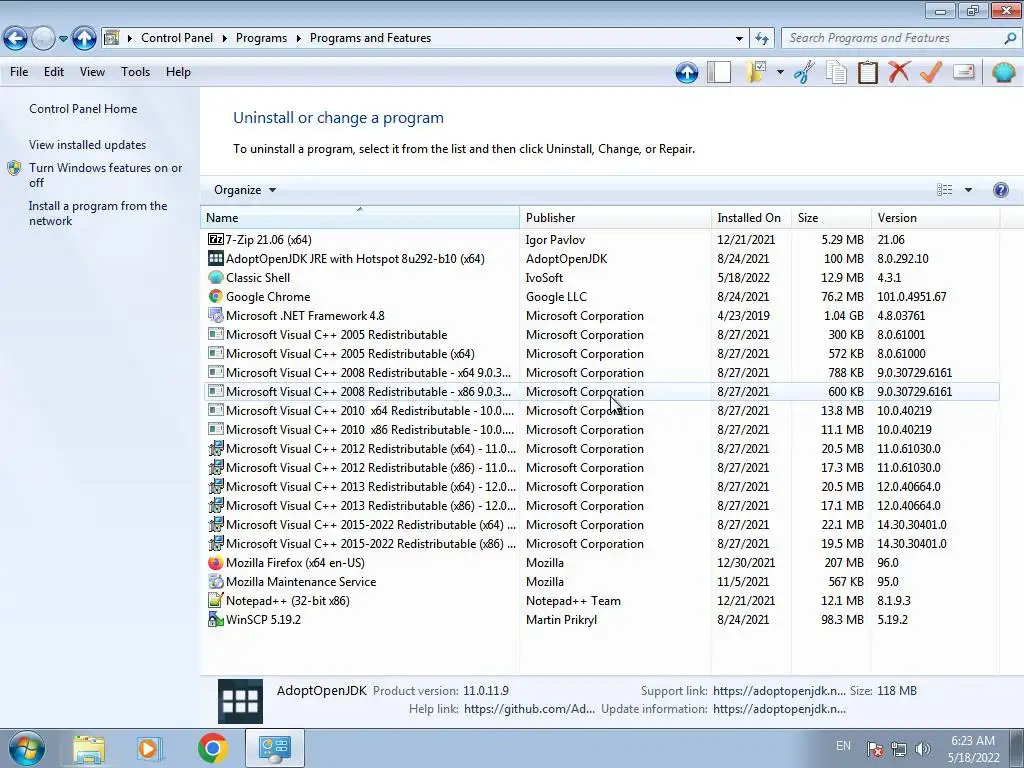Open the Help menu
Image resolution: width=1024 pixels, height=768 pixels.
coord(178,72)
